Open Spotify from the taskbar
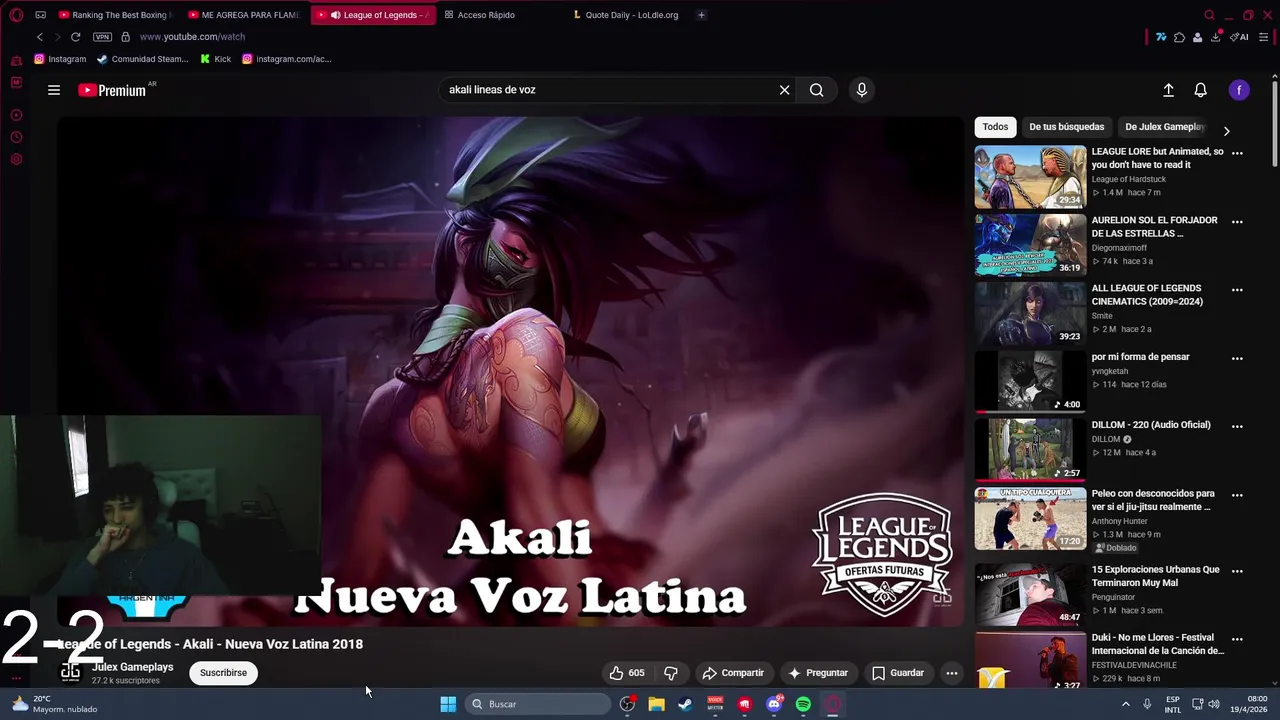 point(803,704)
